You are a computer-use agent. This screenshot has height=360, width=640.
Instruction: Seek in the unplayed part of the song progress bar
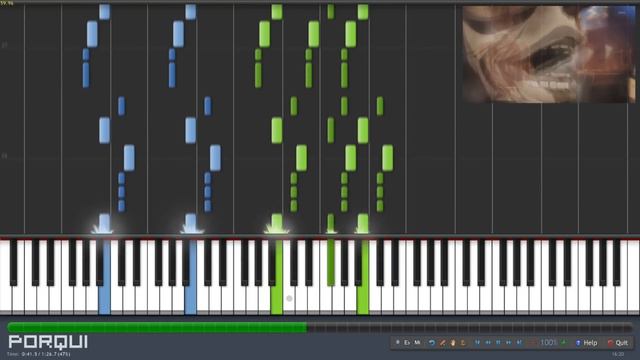coord(469,327)
